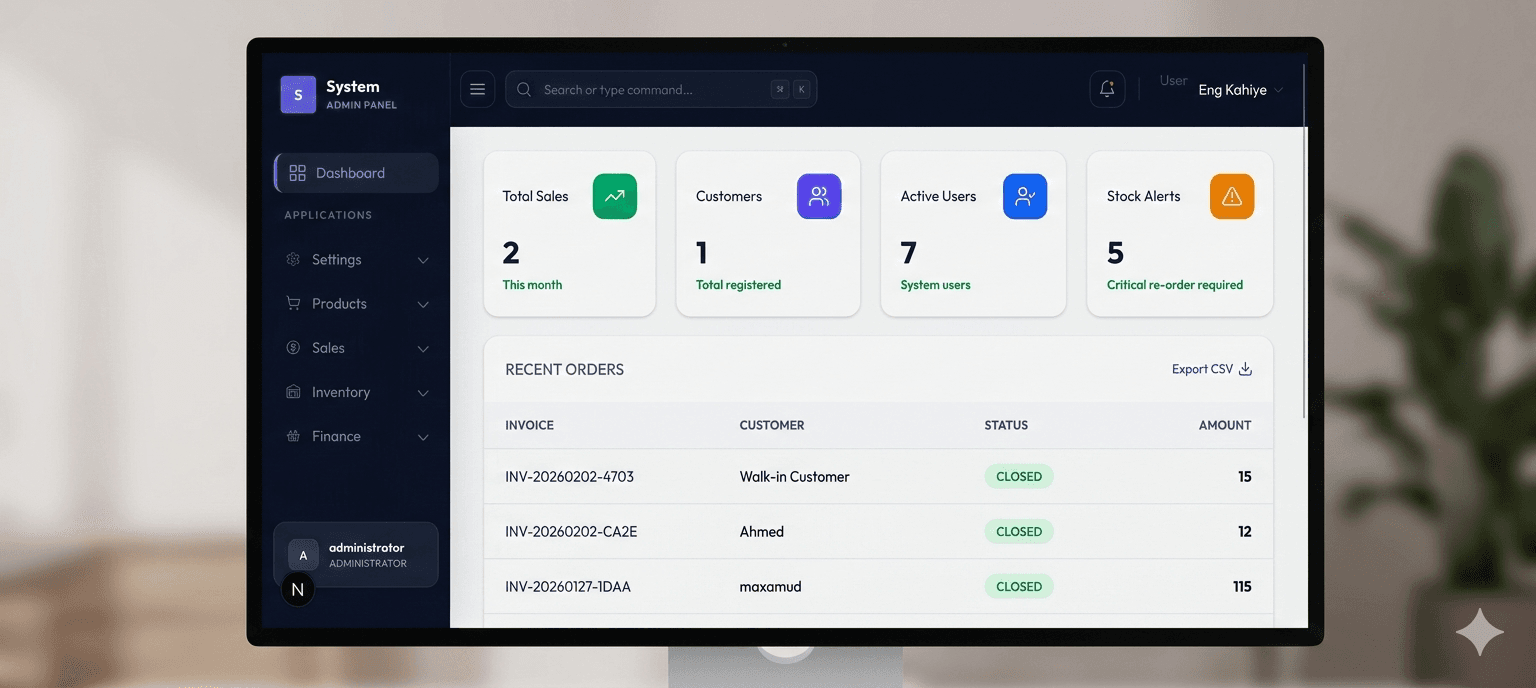The width and height of the screenshot is (1536, 688).
Task: Open the Eng Kahiye user dropdown
Action: pyautogui.click(x=1239, y=89)
